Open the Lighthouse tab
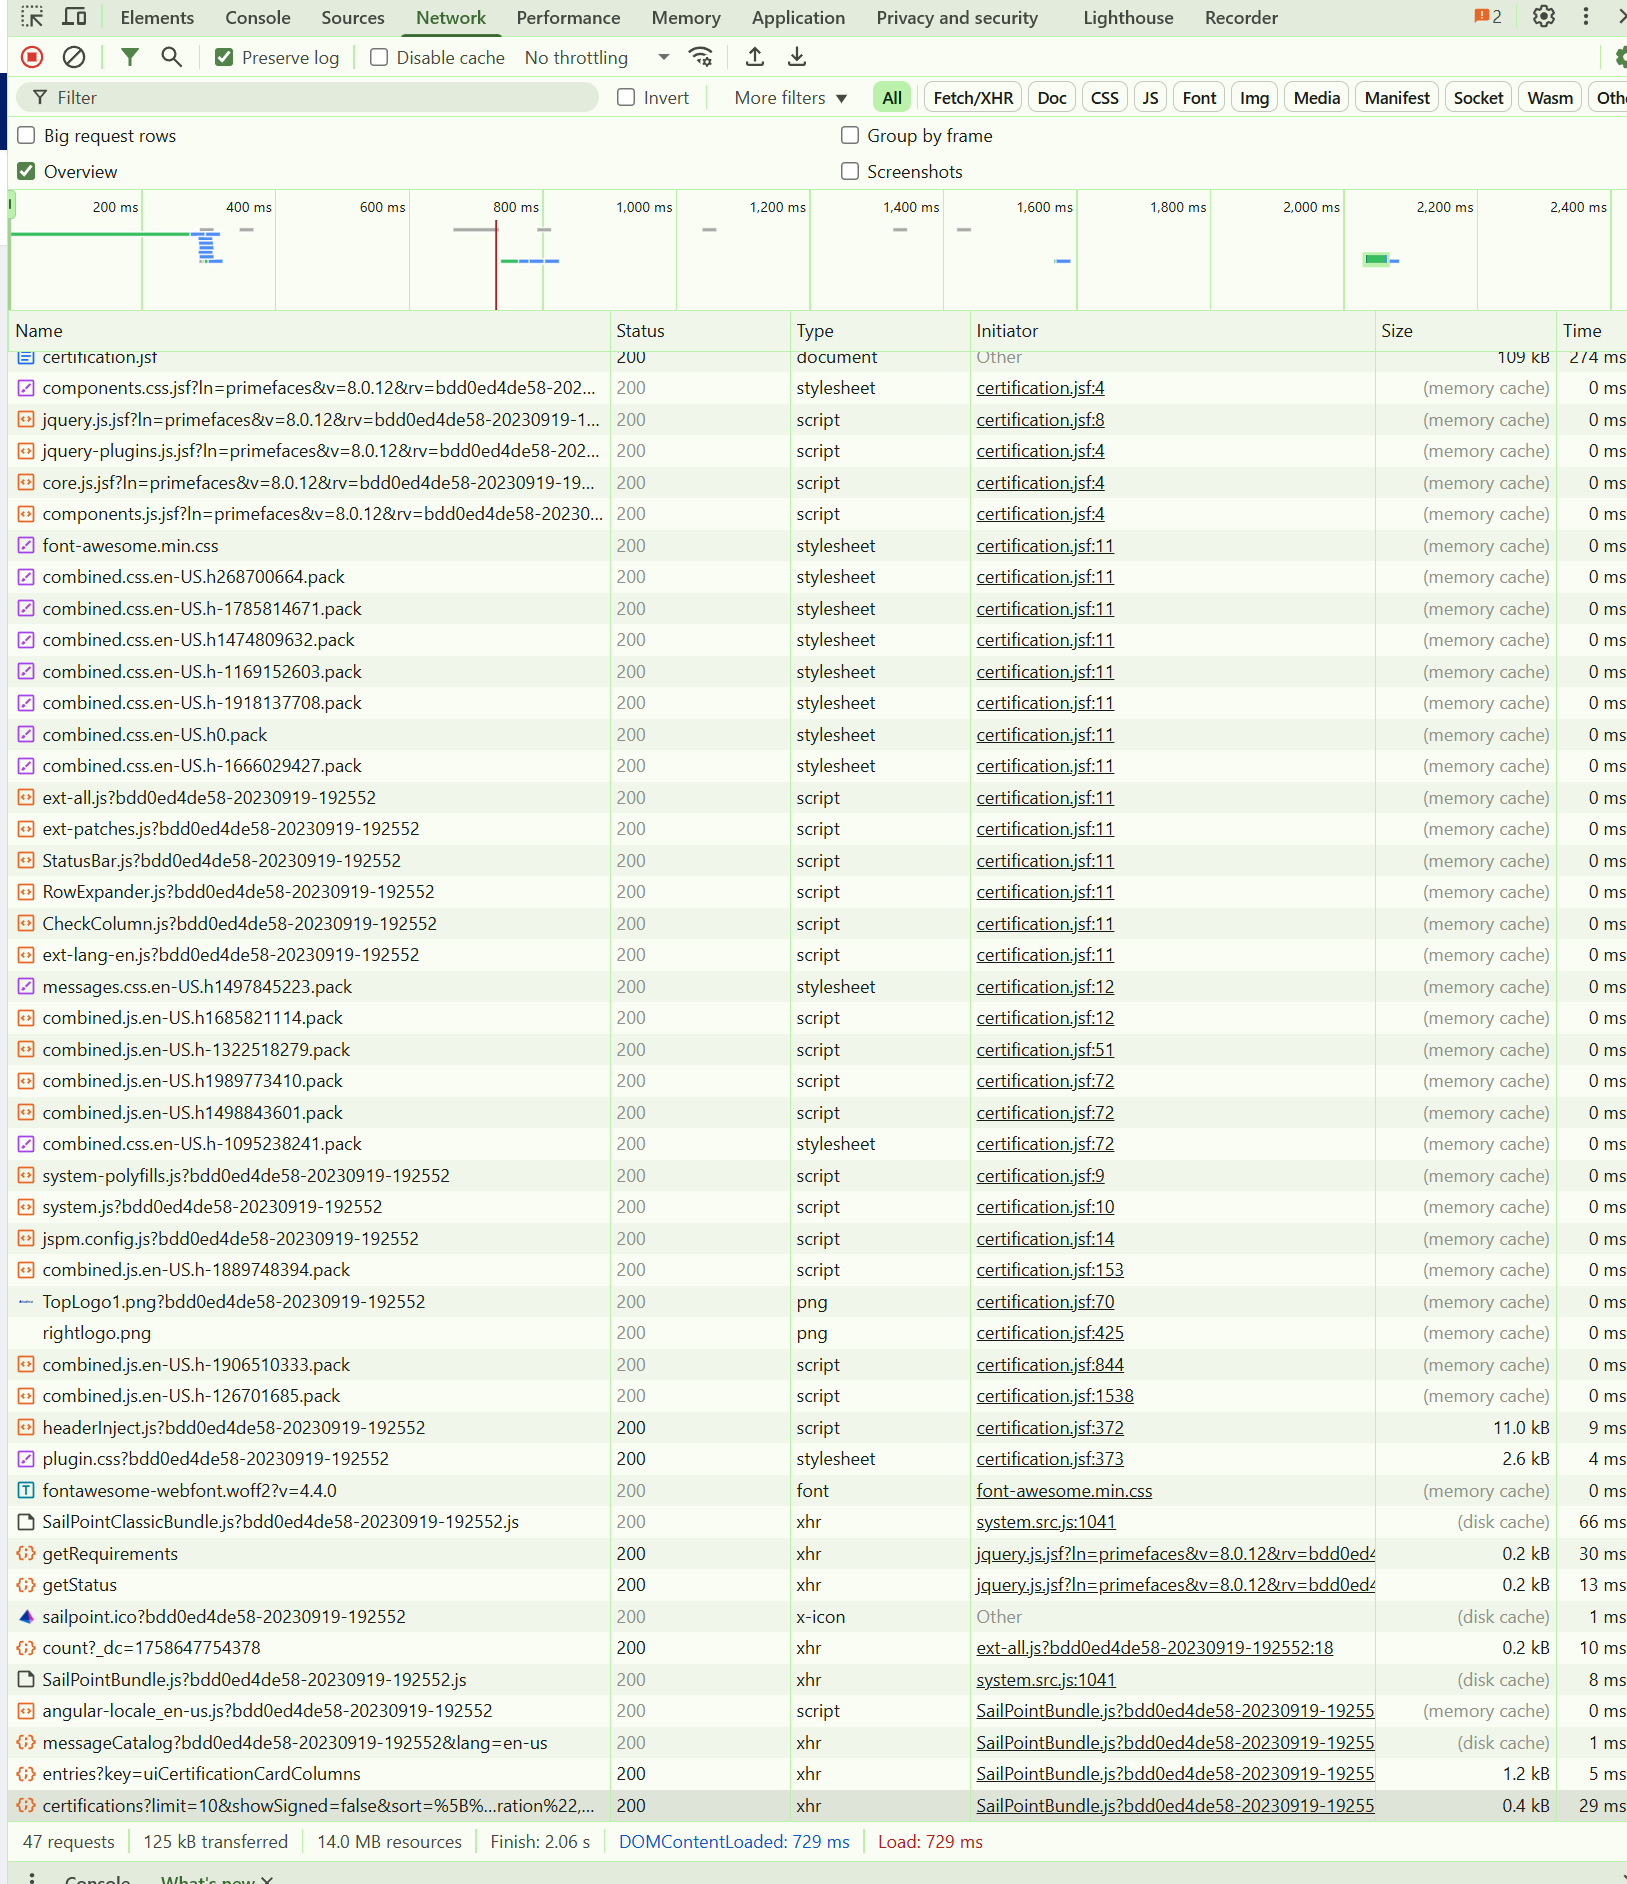This screenshot has width=1627, height=1884. 1128,17
